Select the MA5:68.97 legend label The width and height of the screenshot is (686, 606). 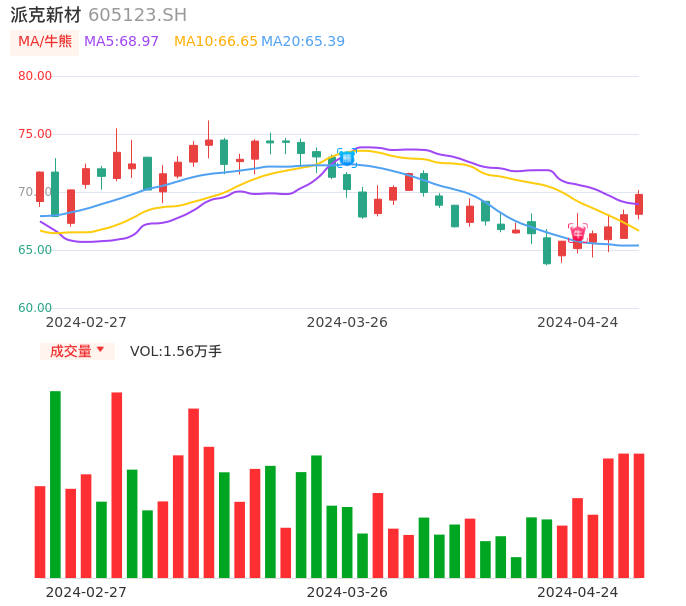[x=121, y=41]
